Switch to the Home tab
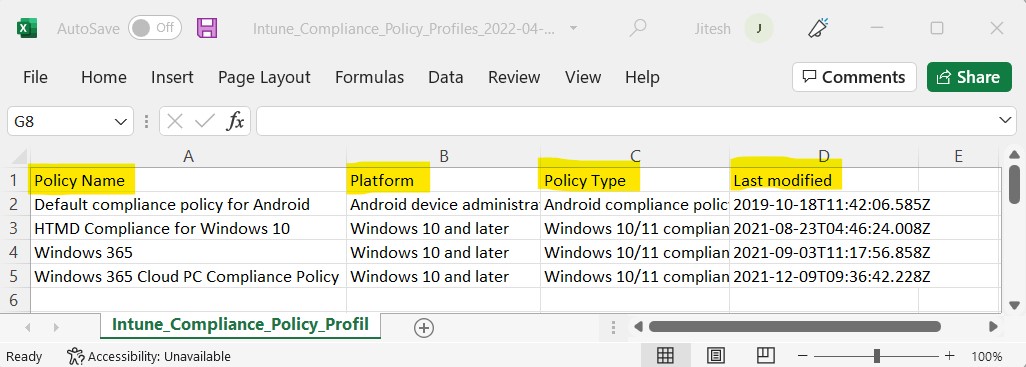This screenshot has width=1026, height=367. coord(103,77)
